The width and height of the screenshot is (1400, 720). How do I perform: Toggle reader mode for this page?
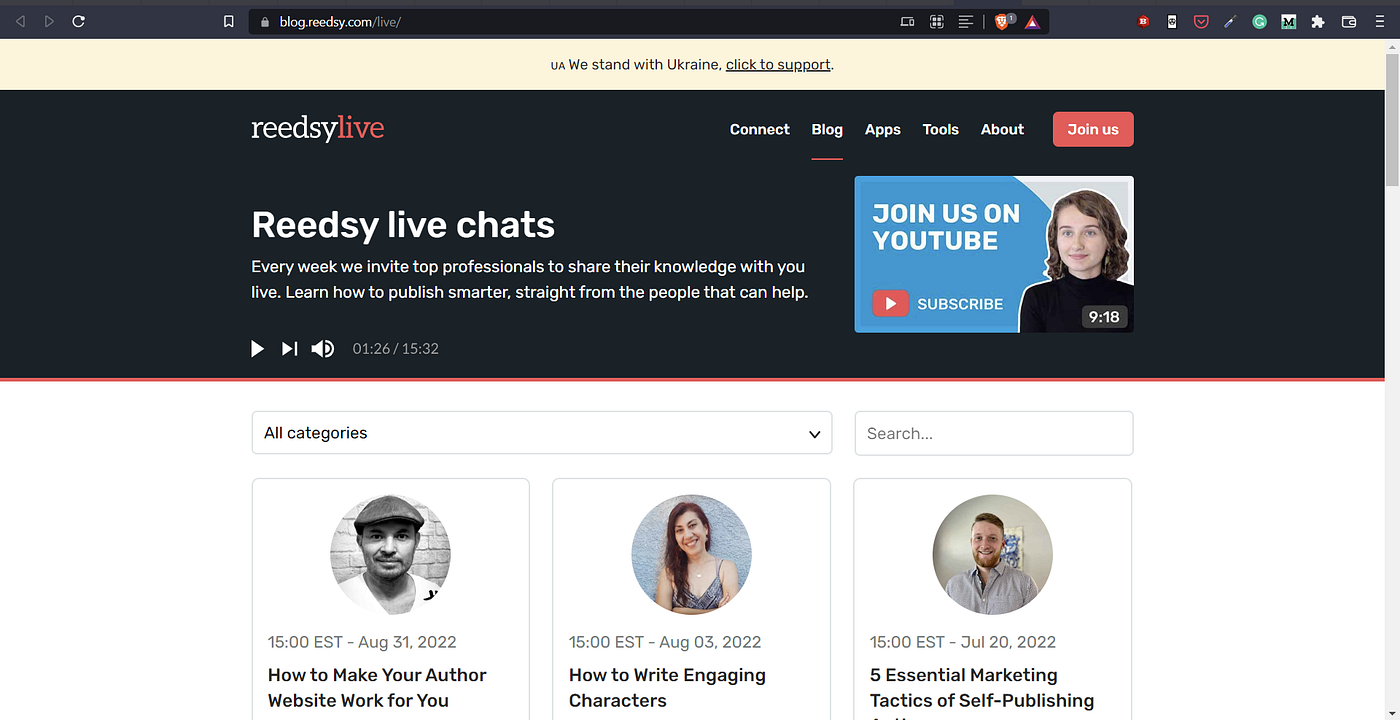pos(965,21)
